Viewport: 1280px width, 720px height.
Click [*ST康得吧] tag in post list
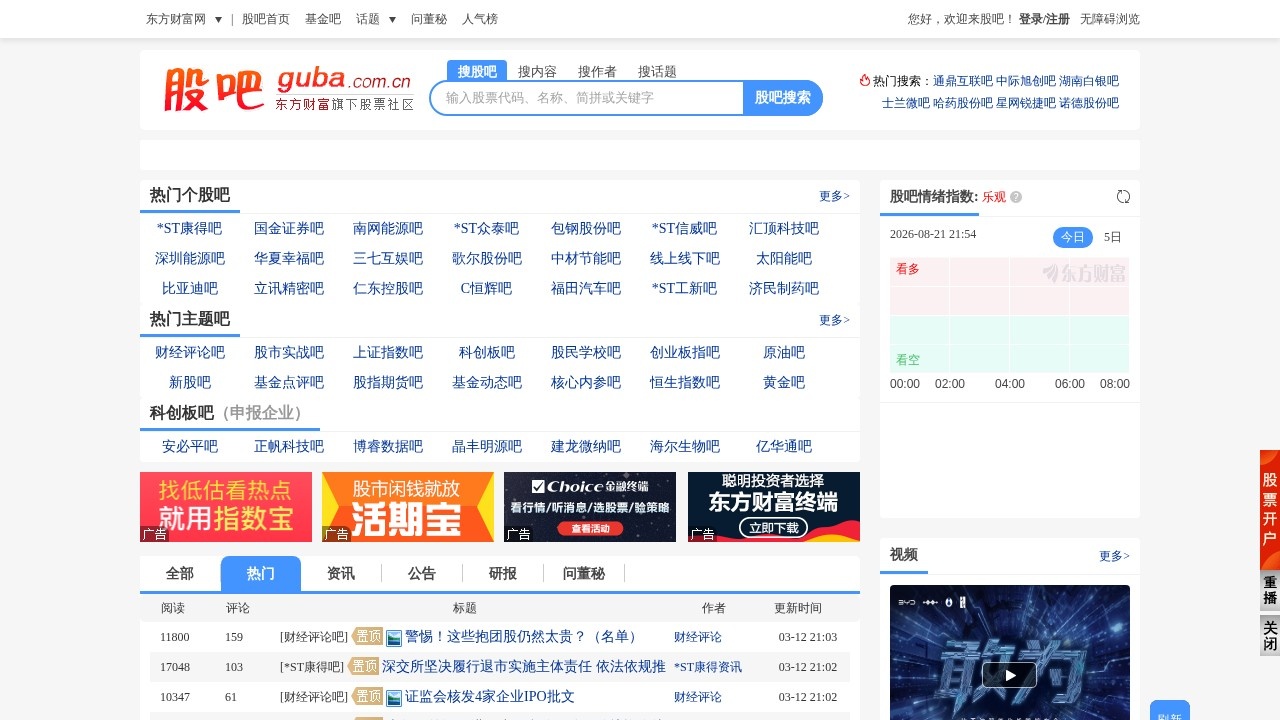pos(312,667)
